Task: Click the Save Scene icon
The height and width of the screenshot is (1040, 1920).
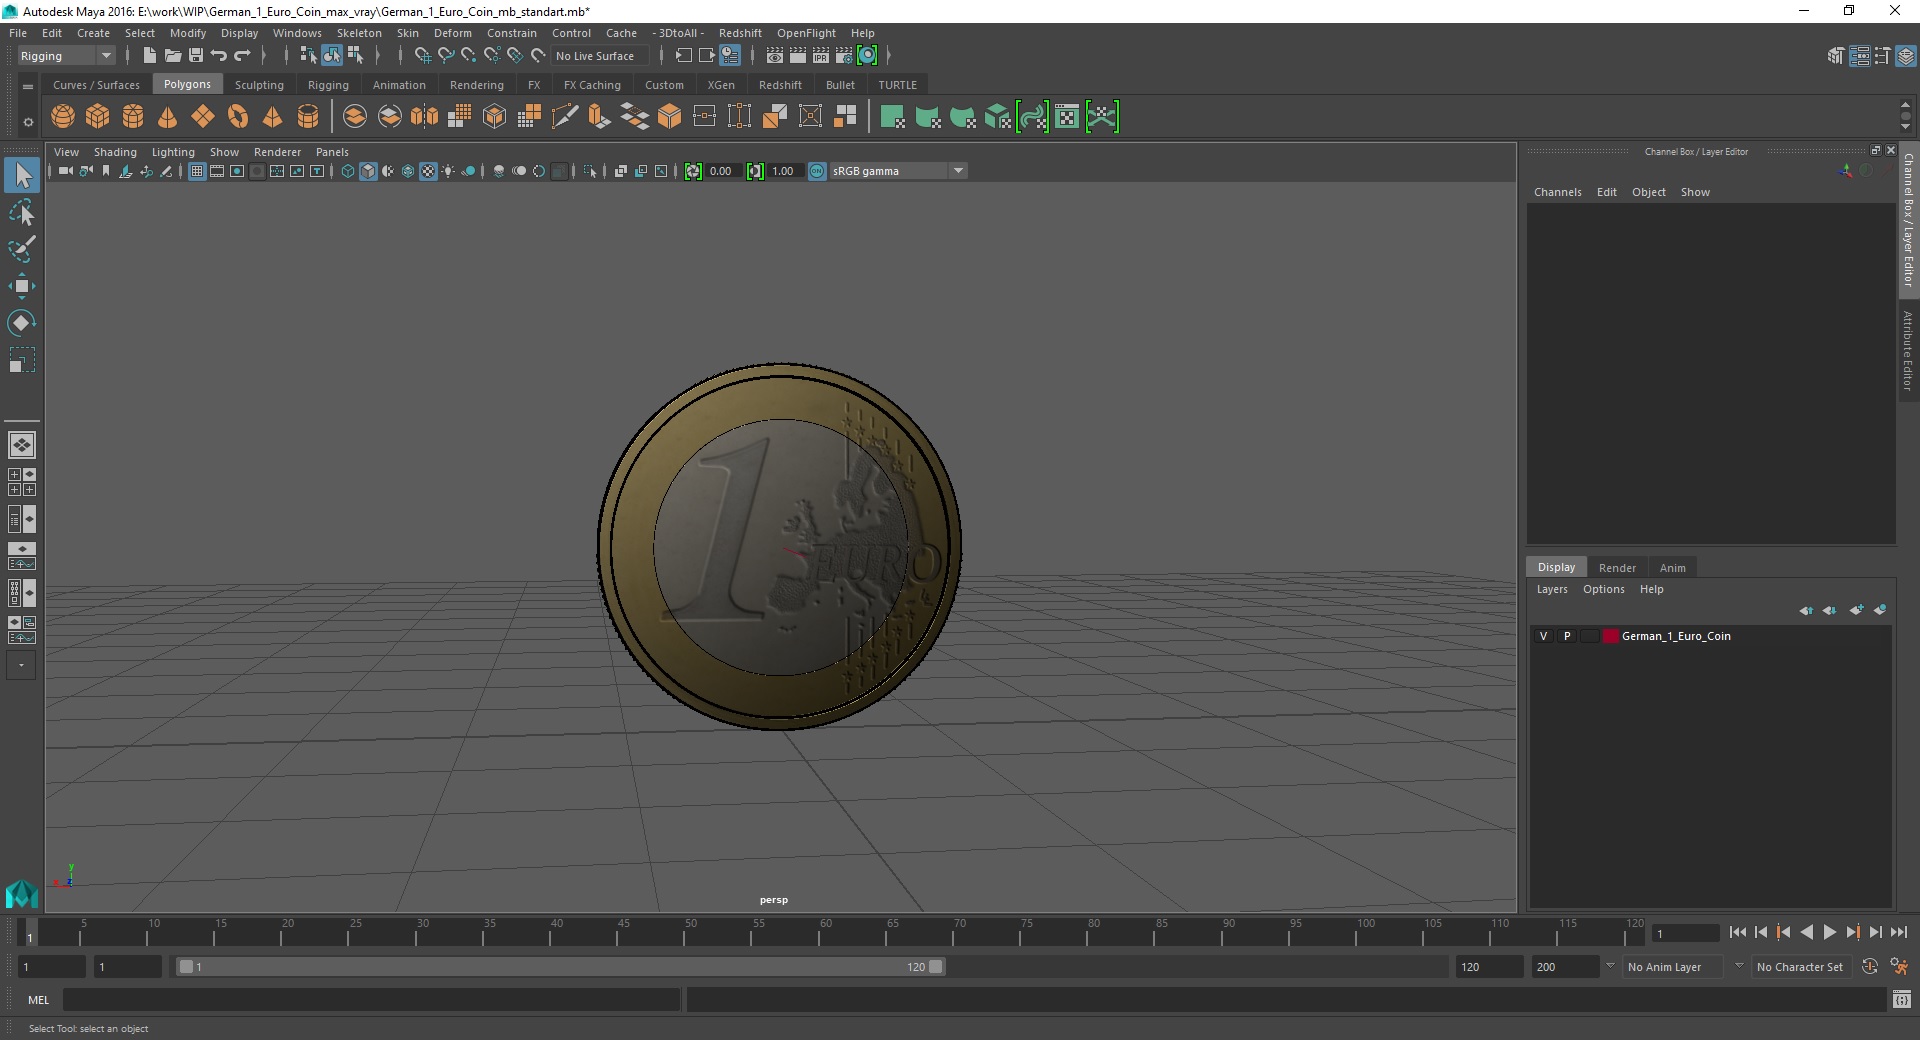Action: coord(196,56)
